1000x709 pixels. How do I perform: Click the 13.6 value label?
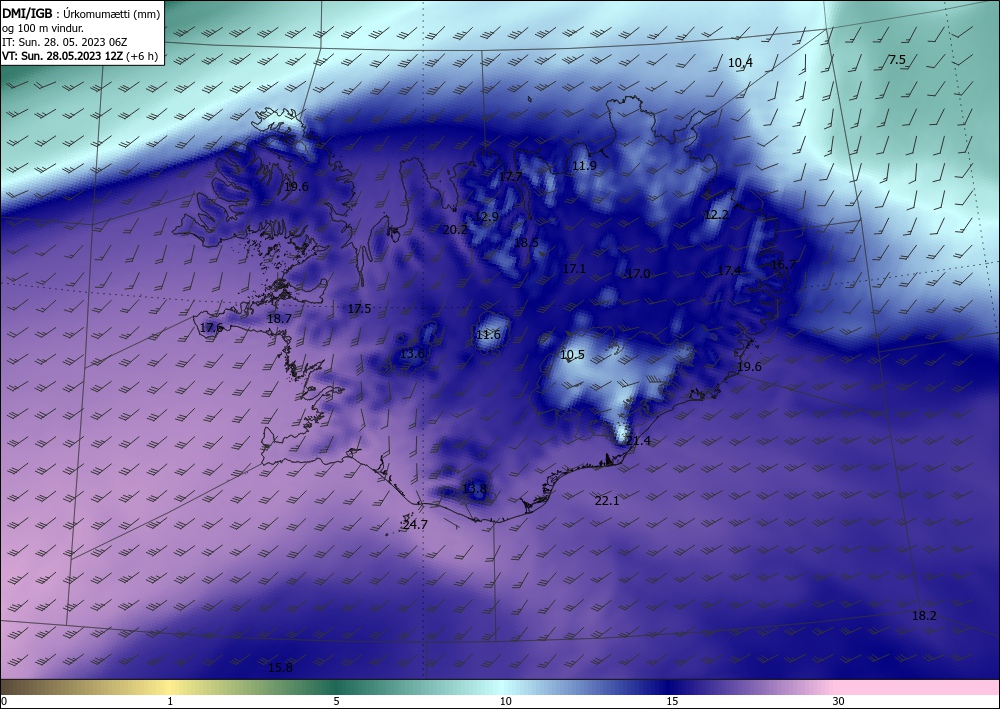(412, 354)
